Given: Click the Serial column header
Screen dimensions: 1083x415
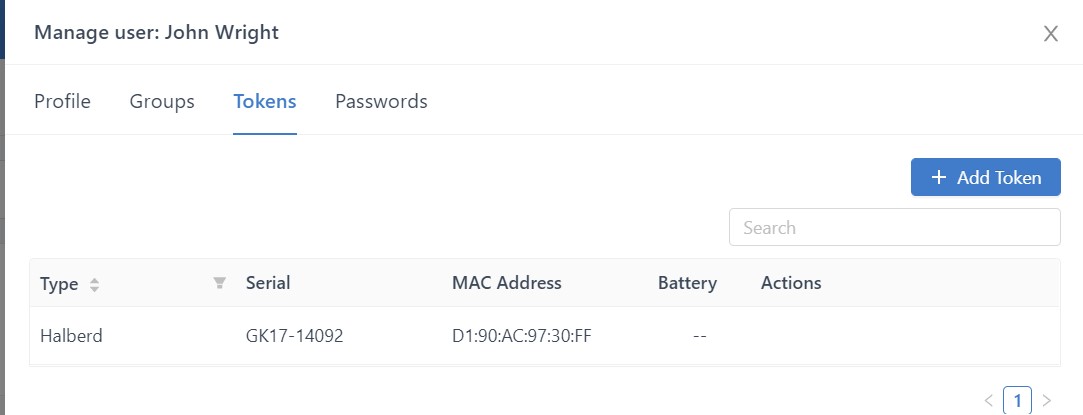Looking at the screenshot, I should [268, 283].
